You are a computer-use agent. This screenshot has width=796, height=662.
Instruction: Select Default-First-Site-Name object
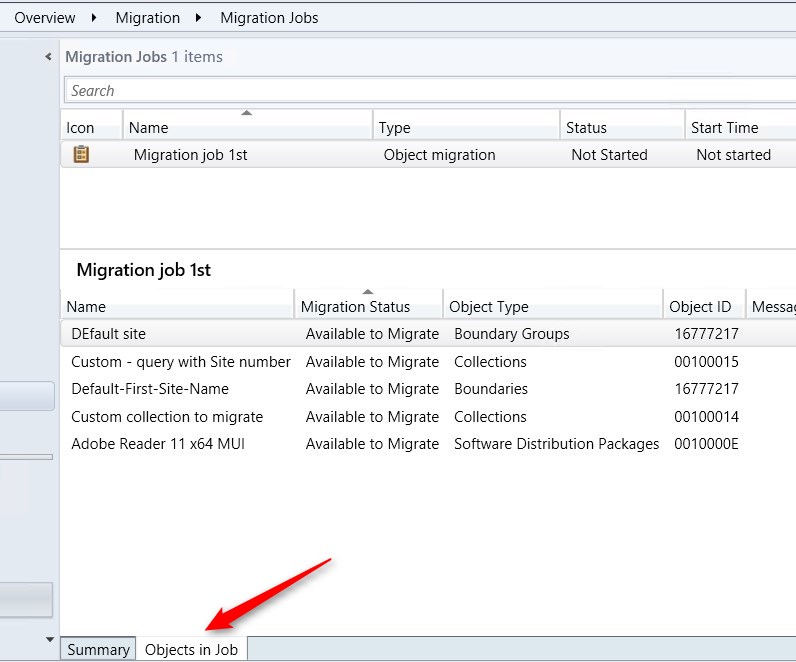coord(150,389)
